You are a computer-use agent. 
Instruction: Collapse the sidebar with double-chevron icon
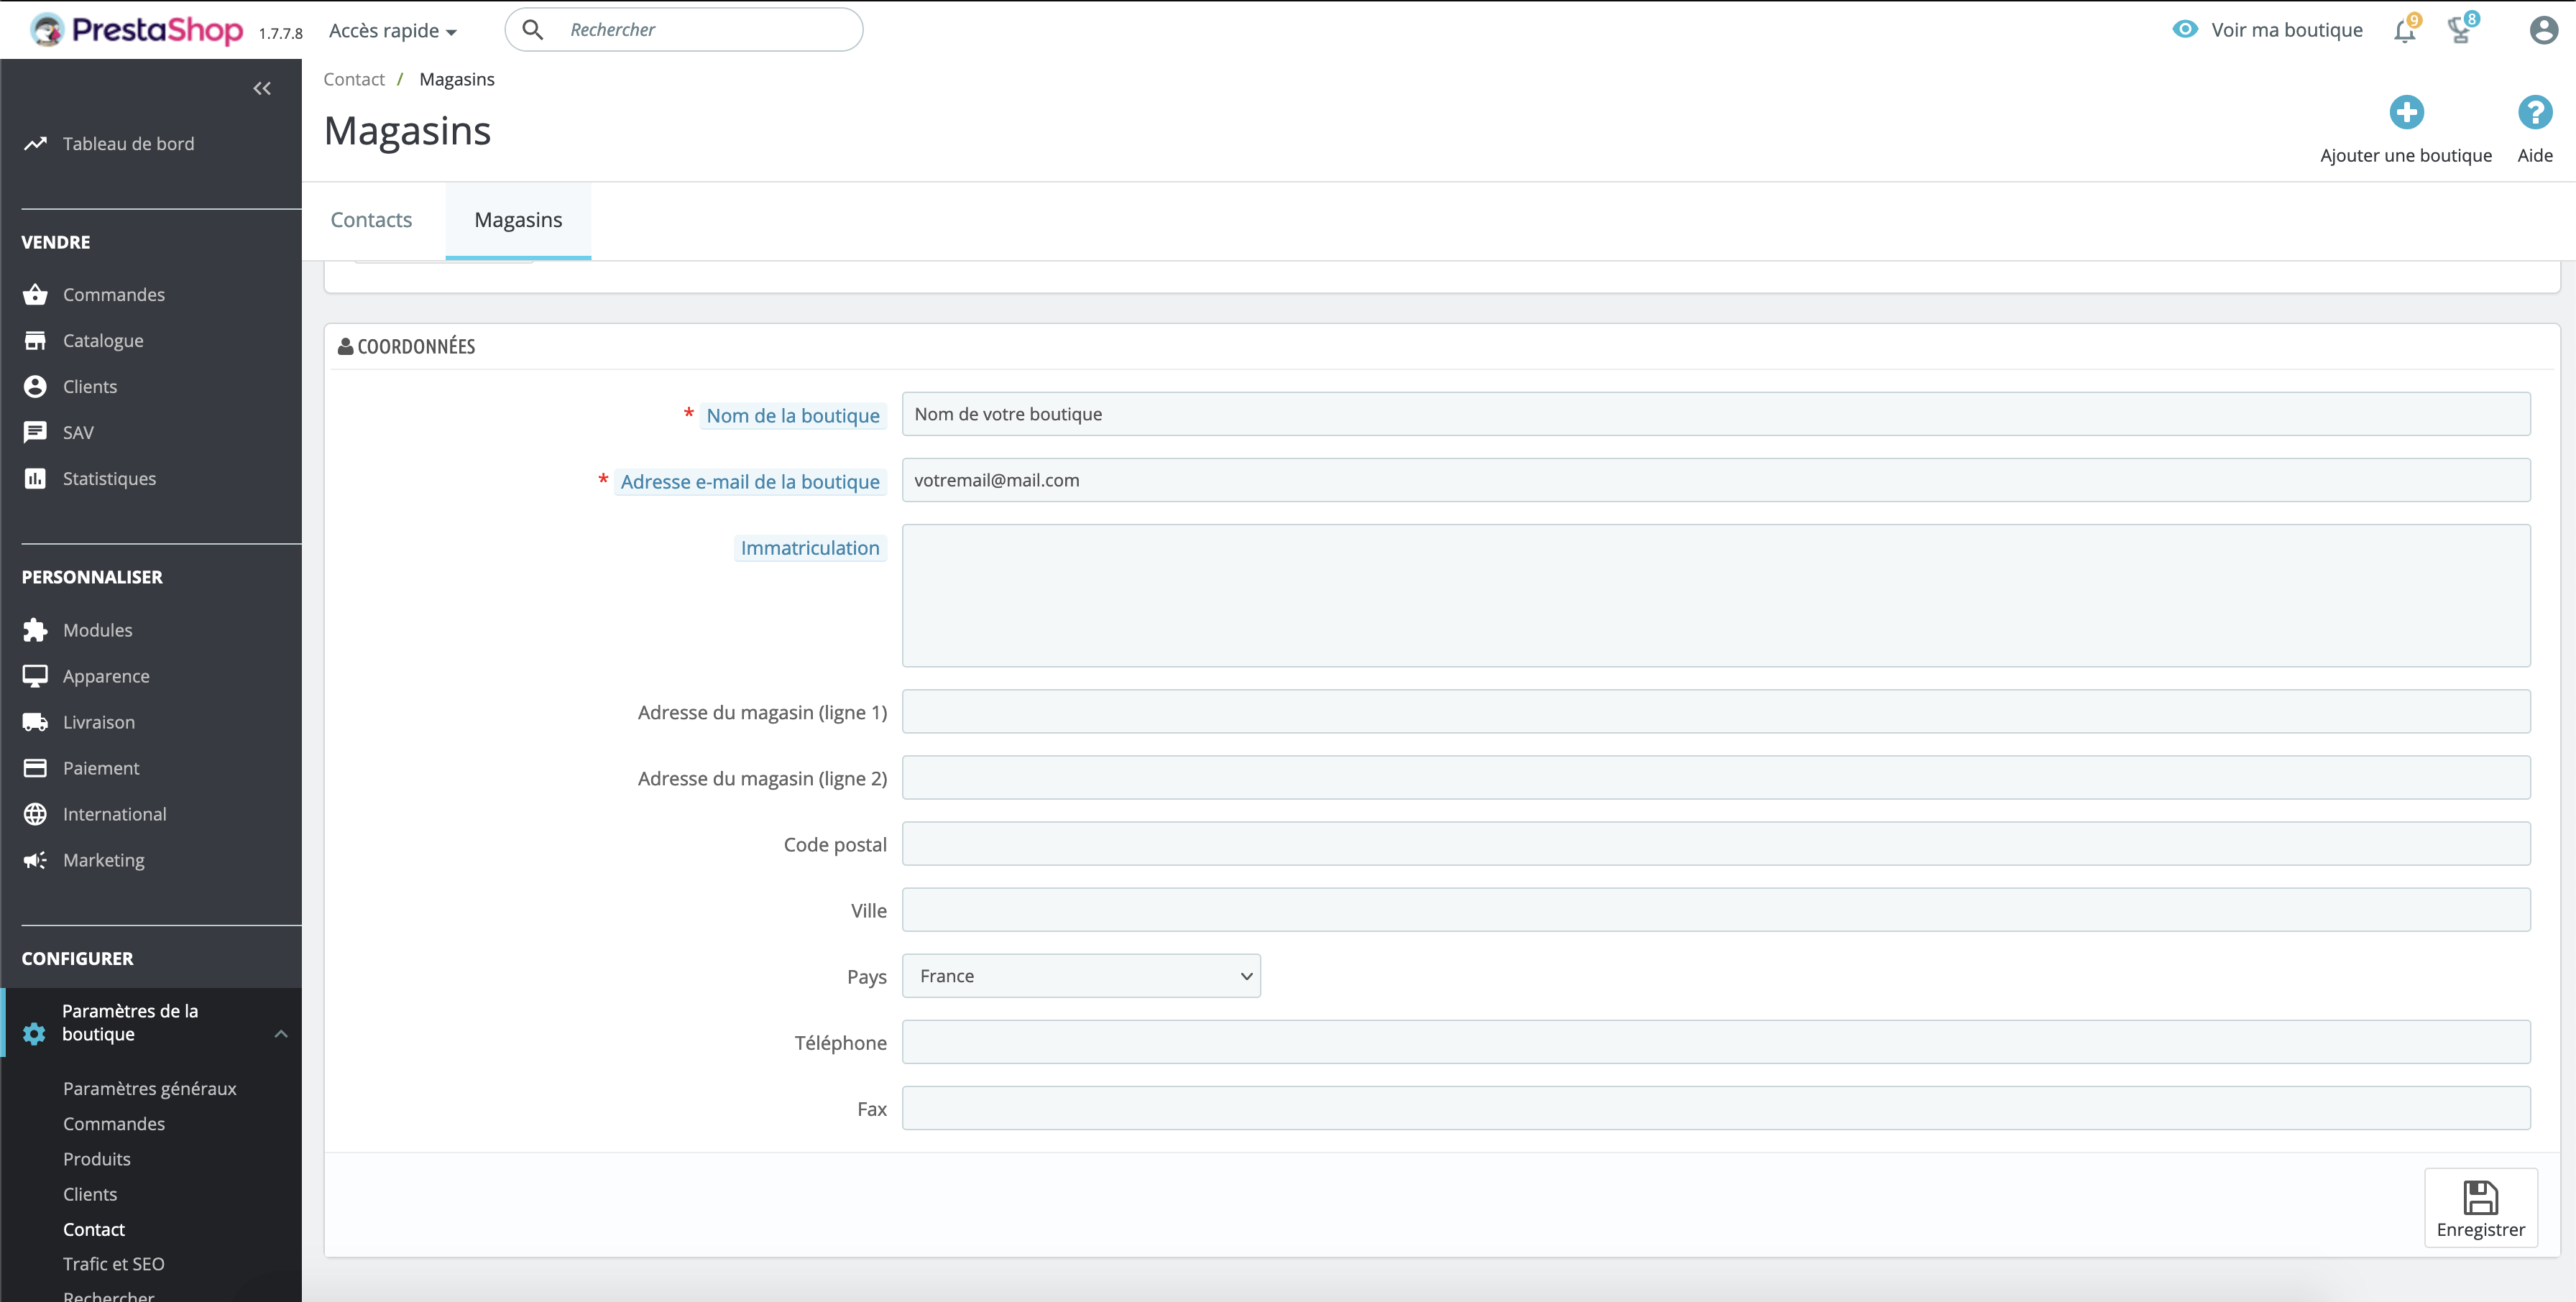[x=262, y=89]
